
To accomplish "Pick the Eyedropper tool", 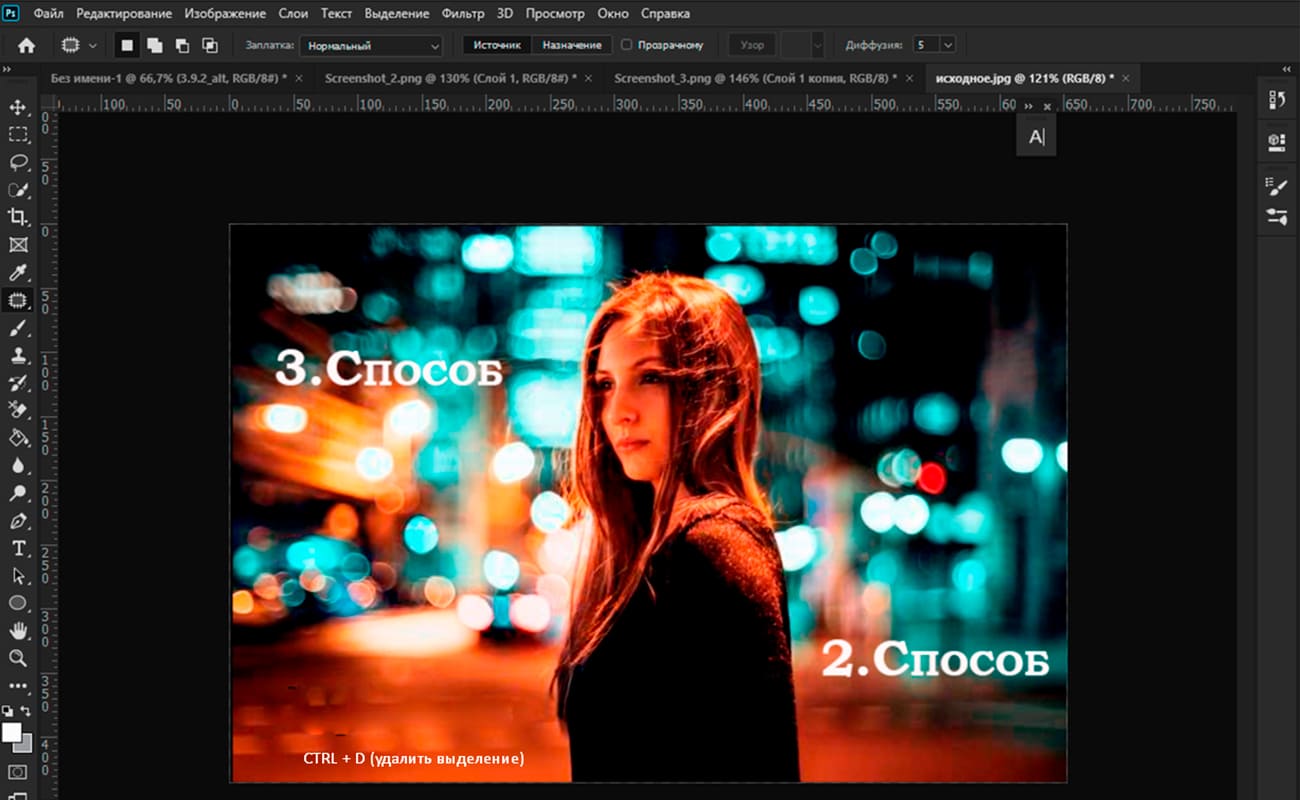I will pyautogui.click(x=18, y=272).
